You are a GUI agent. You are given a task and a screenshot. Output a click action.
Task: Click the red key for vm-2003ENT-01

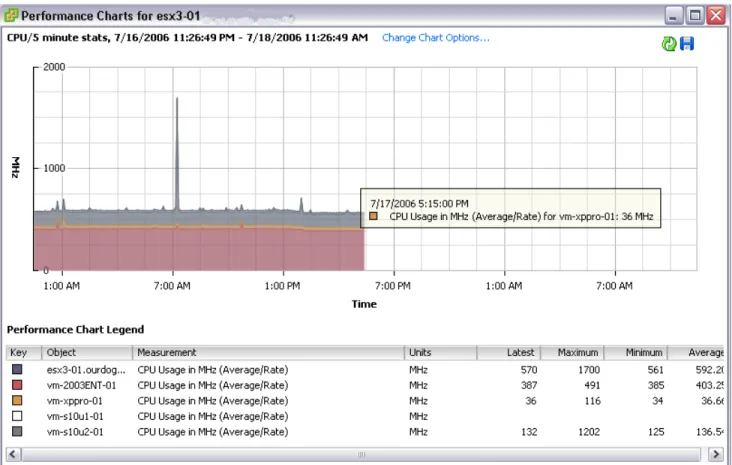click(17, 385)
